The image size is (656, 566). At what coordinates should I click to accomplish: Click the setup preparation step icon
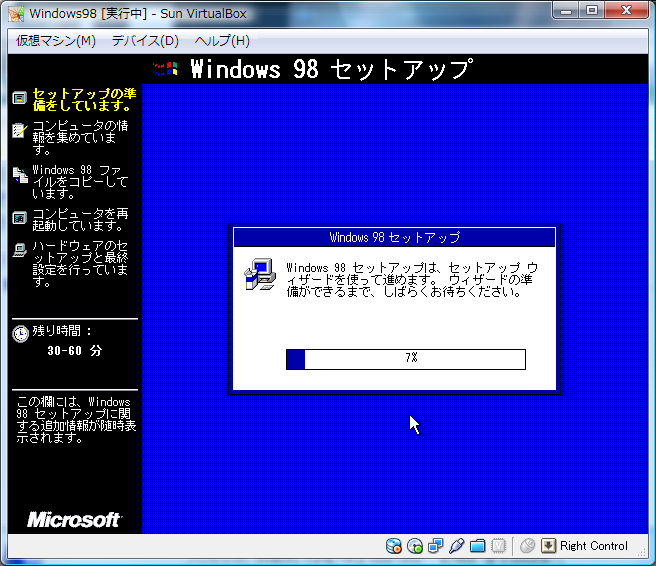click(x=19, y=98)
